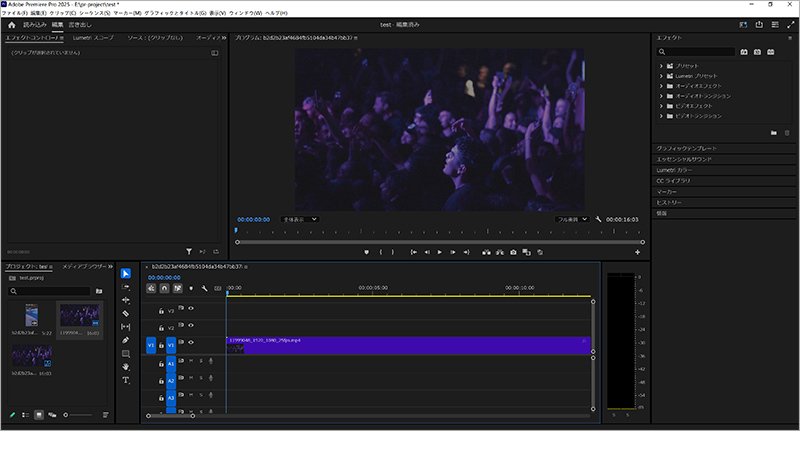Expand the ビデオエフェクト folder

[x=661, y=106]
